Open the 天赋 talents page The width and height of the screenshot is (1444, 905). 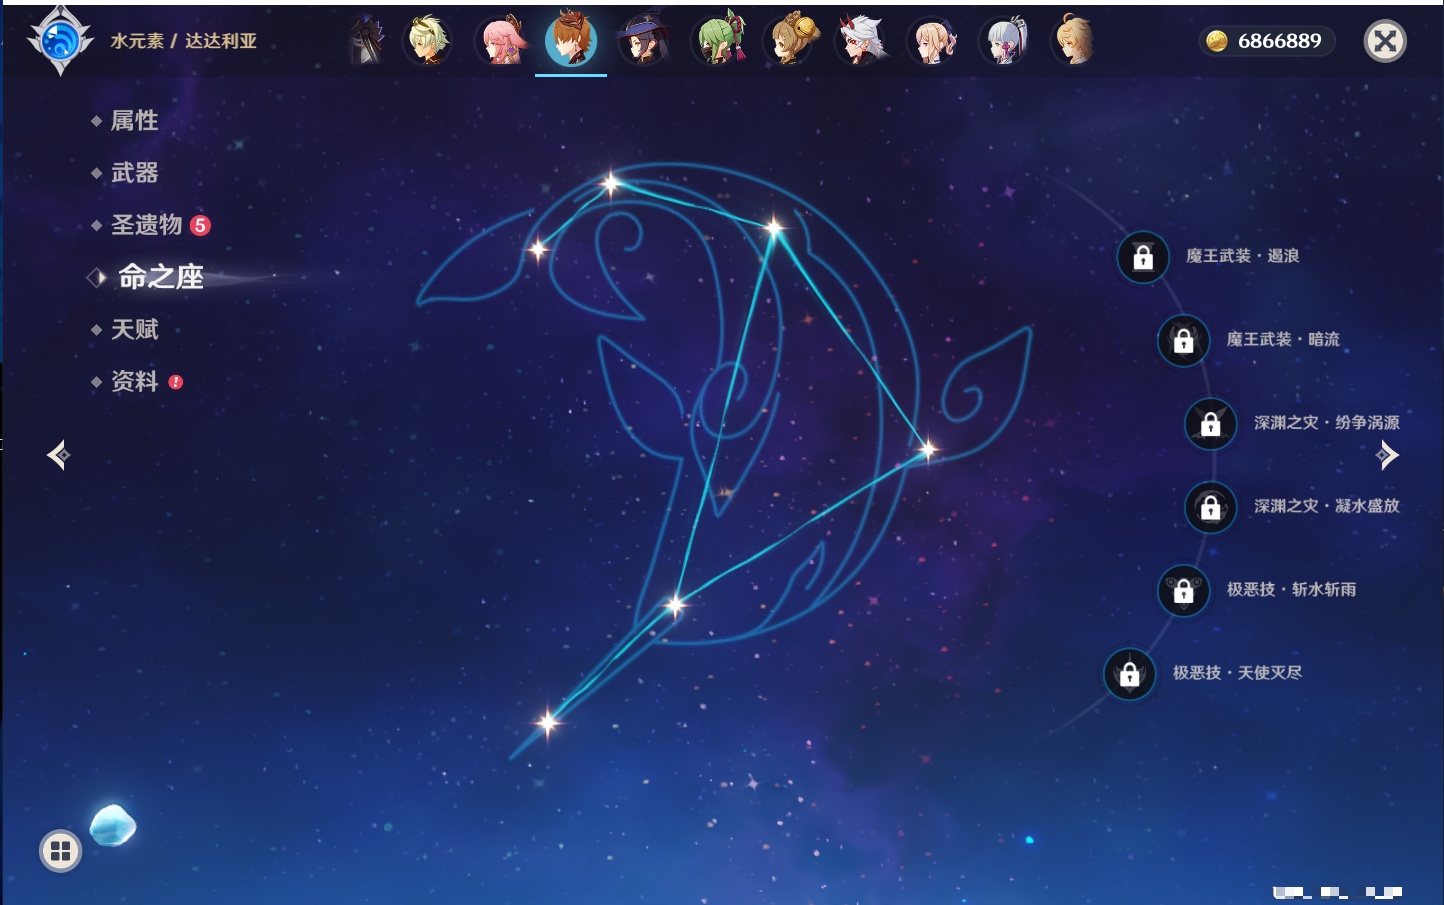point(134,329)
